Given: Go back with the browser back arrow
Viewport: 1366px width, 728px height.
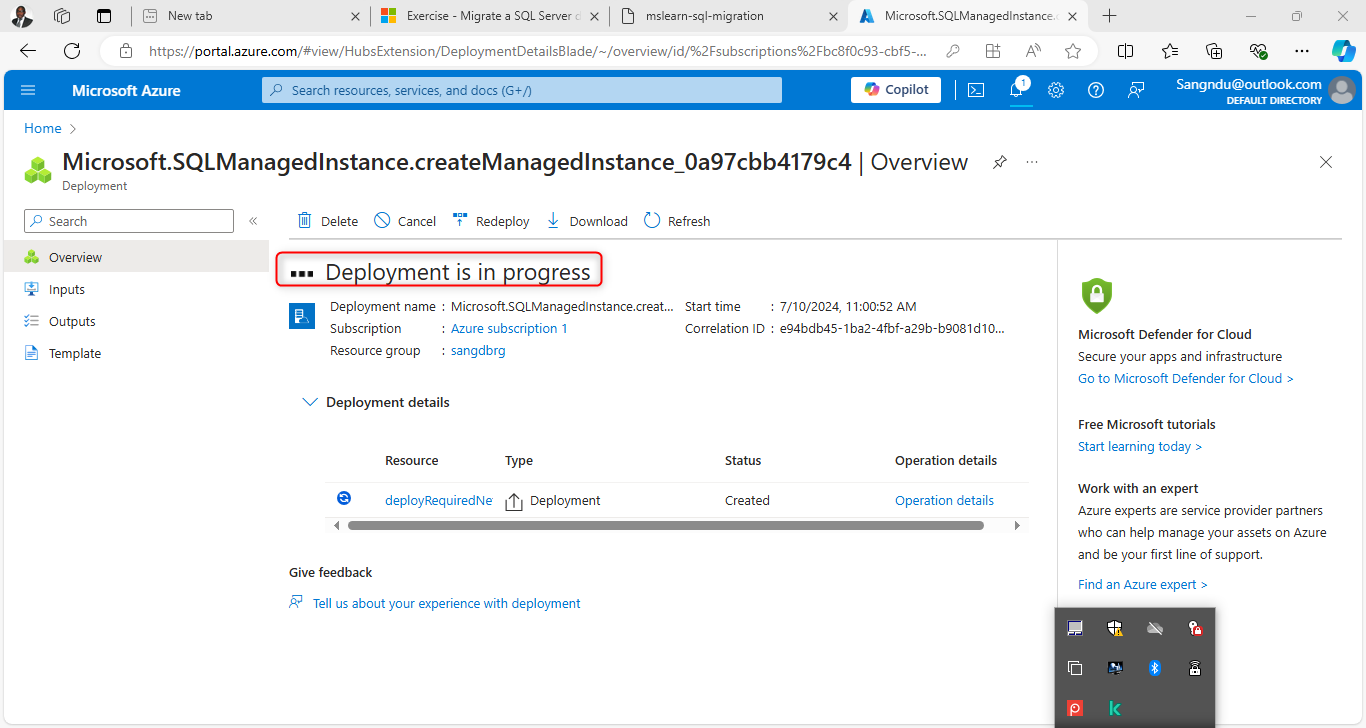Looking at the screenshot, I should (27, 51).
